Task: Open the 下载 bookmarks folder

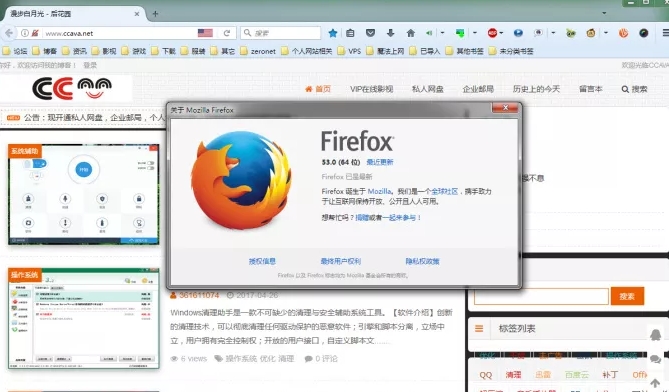Action: (163, 51)
